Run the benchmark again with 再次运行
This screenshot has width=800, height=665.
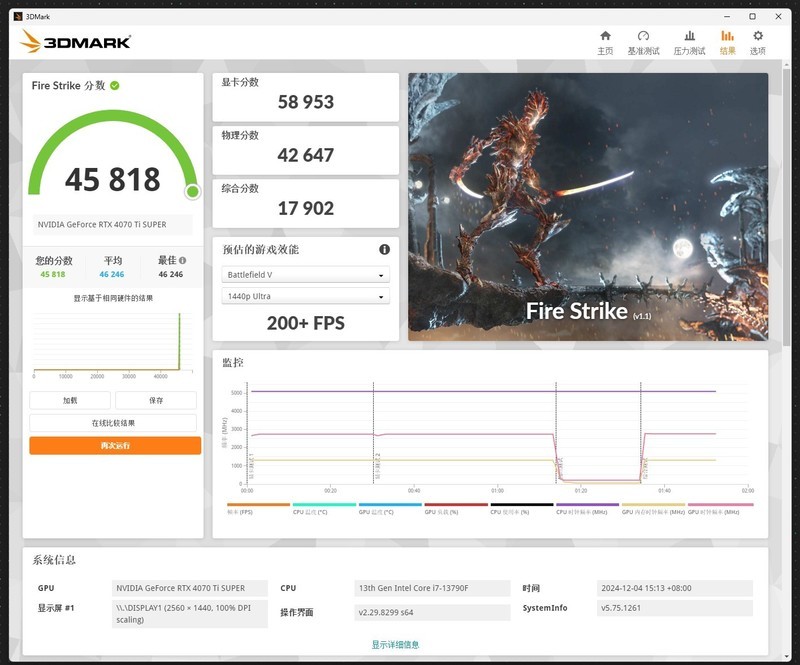point(116,445)
